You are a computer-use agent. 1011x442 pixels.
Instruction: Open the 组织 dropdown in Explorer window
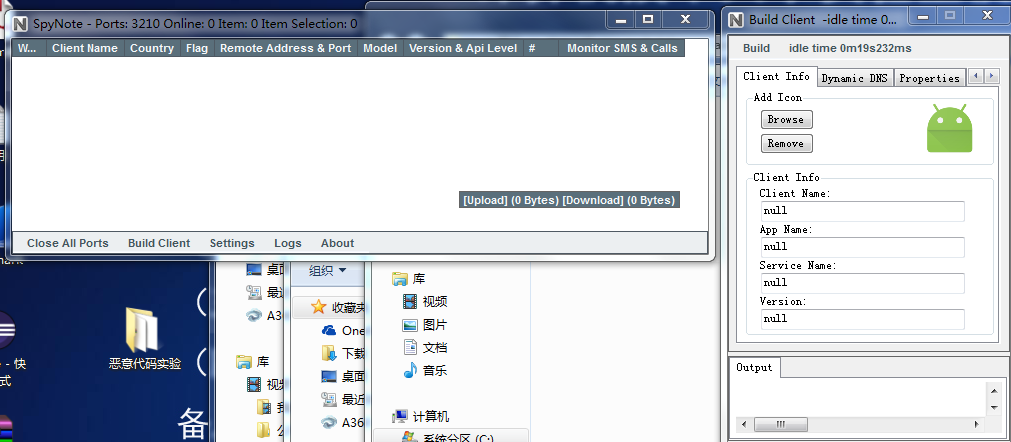328,271
